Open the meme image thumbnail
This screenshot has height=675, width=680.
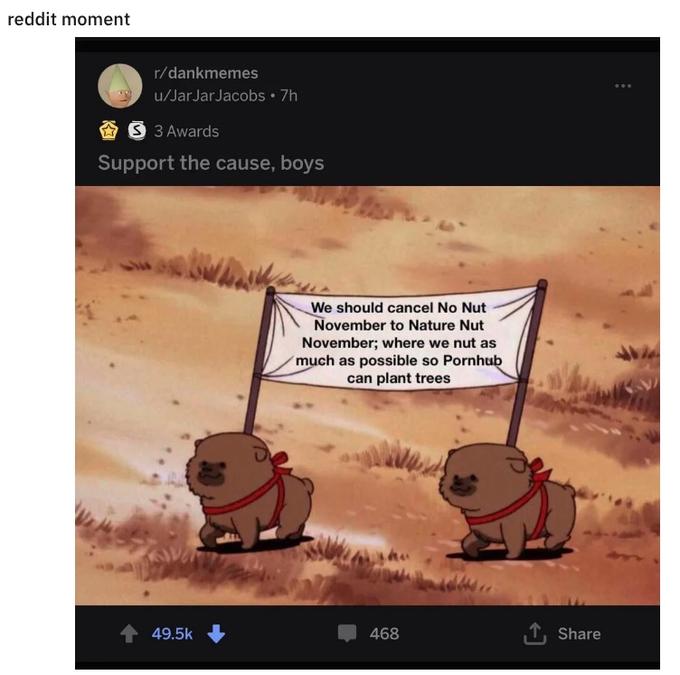pos(367,395)
